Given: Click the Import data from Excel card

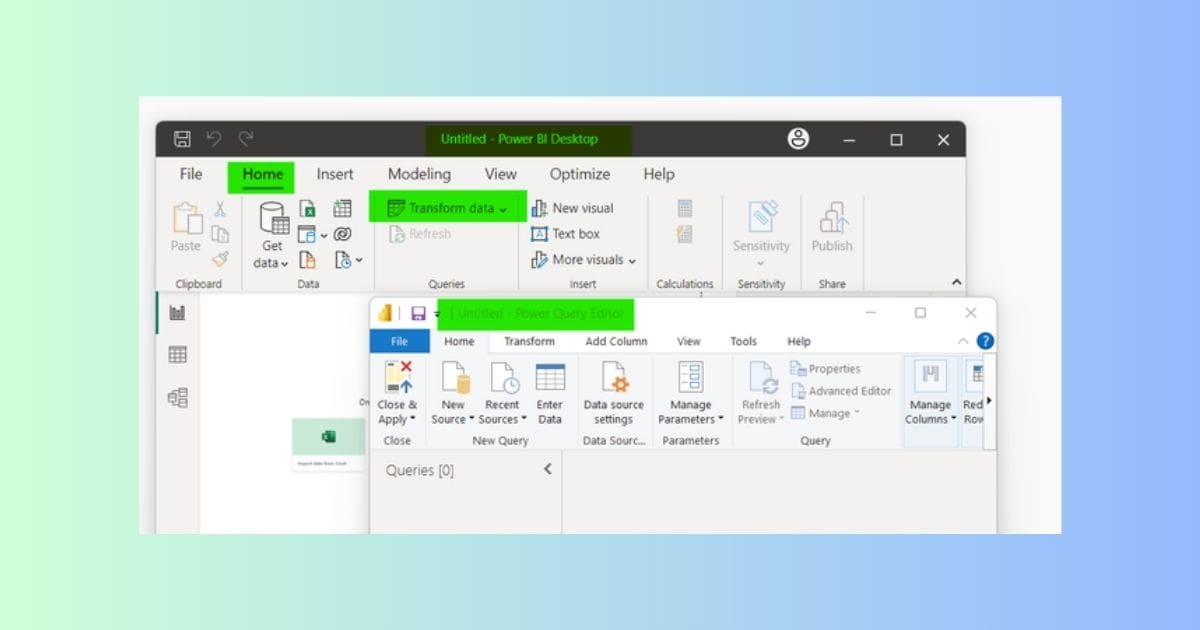Looking at the screenshot, I should [x=328, y=445].
